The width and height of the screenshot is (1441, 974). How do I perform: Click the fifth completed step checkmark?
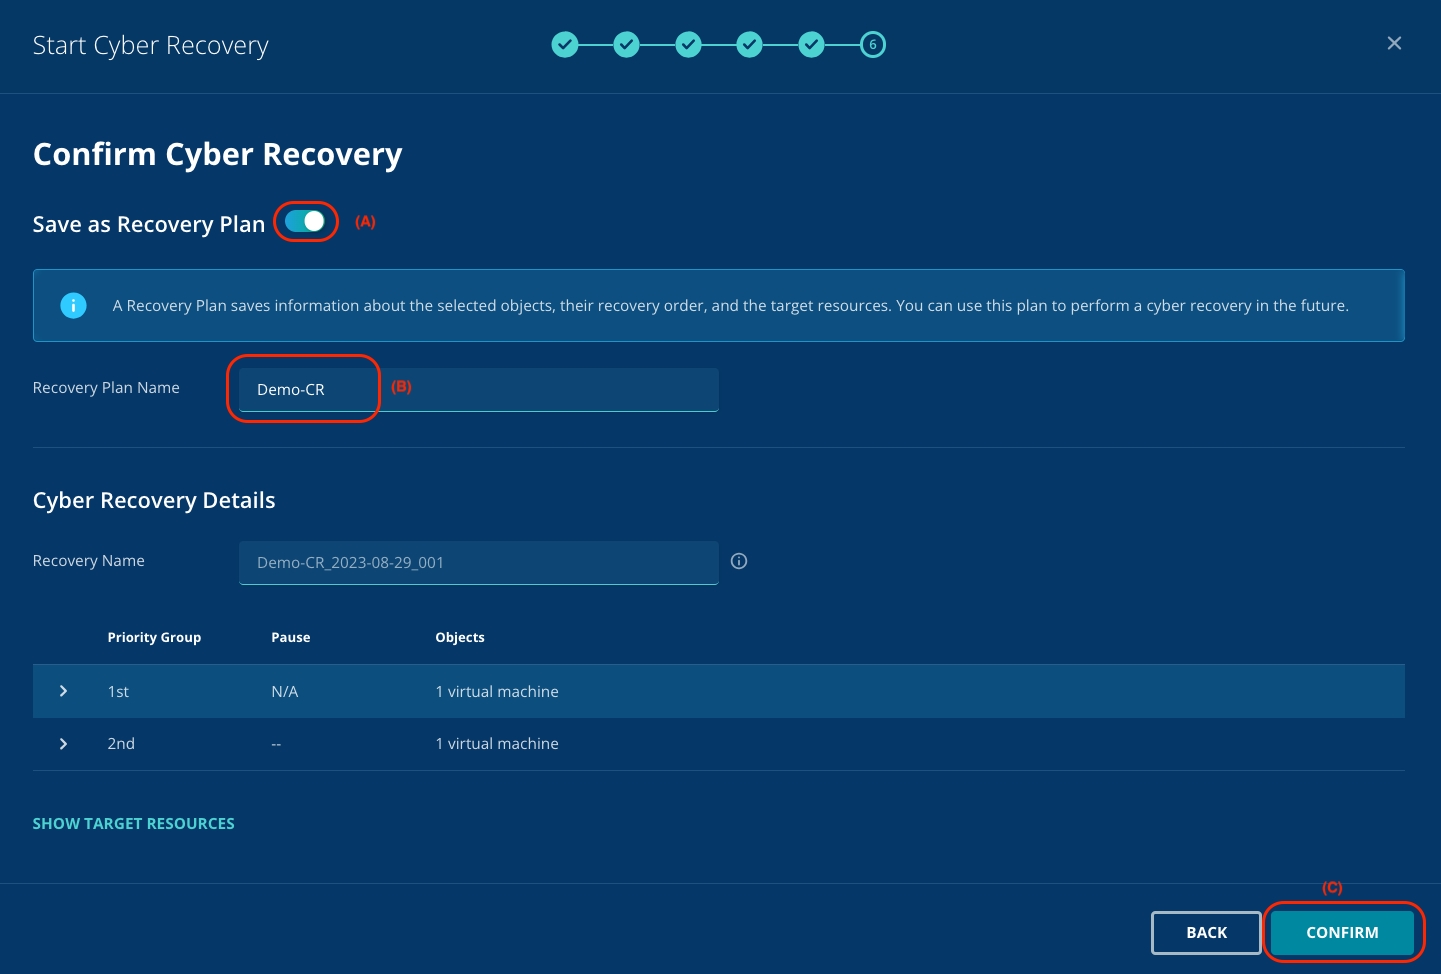tap(812, 45)
